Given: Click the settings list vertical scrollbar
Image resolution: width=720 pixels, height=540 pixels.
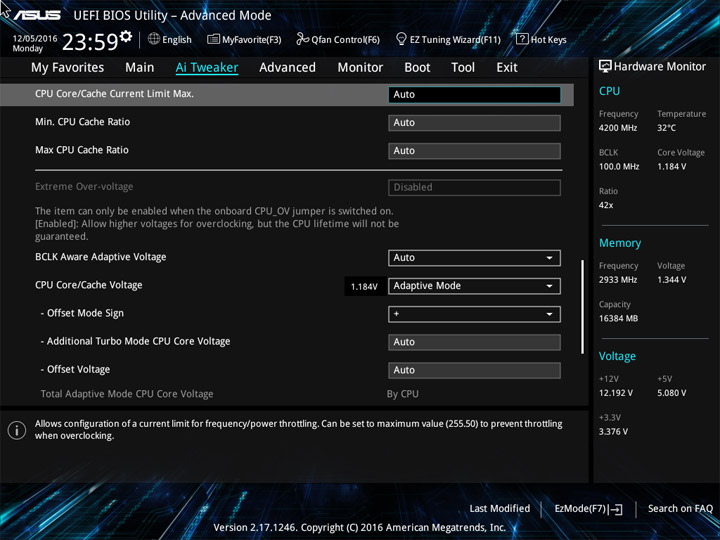Looking at the screenshot, I should (x=583, y=307).
